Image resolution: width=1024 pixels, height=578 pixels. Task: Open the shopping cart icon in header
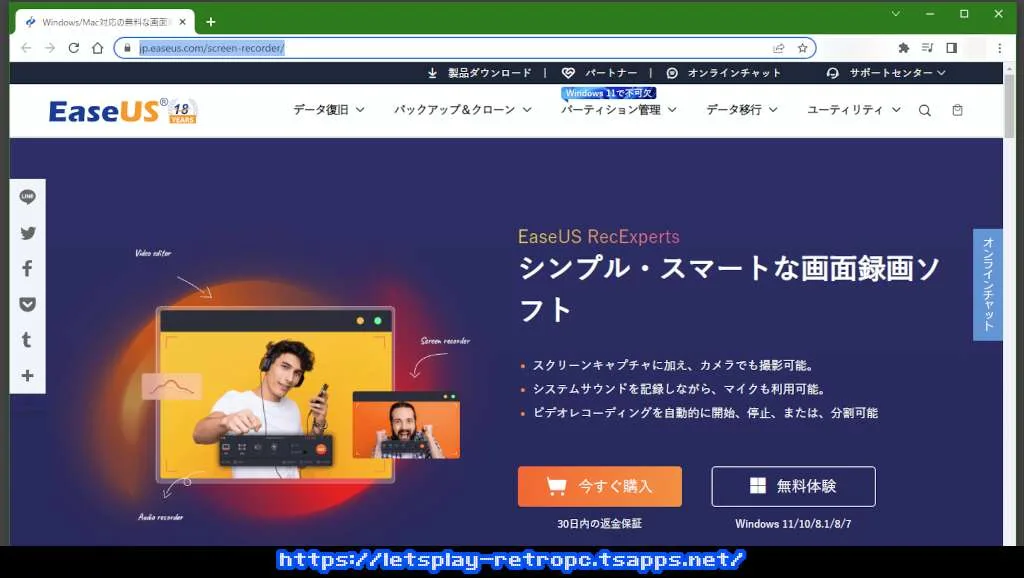coord(957,110)
